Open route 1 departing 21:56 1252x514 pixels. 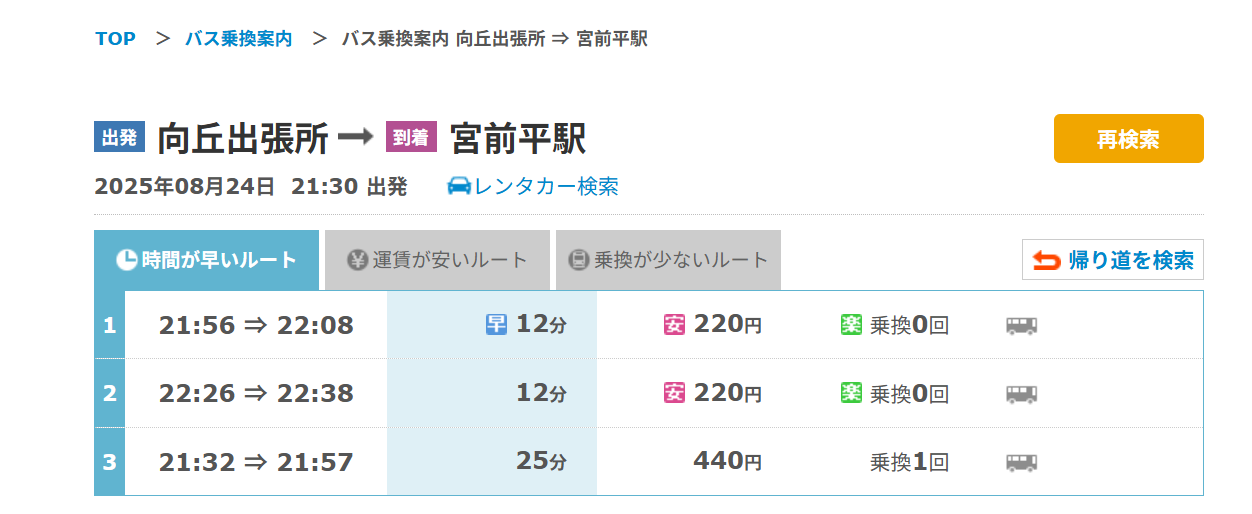(256, 325)
